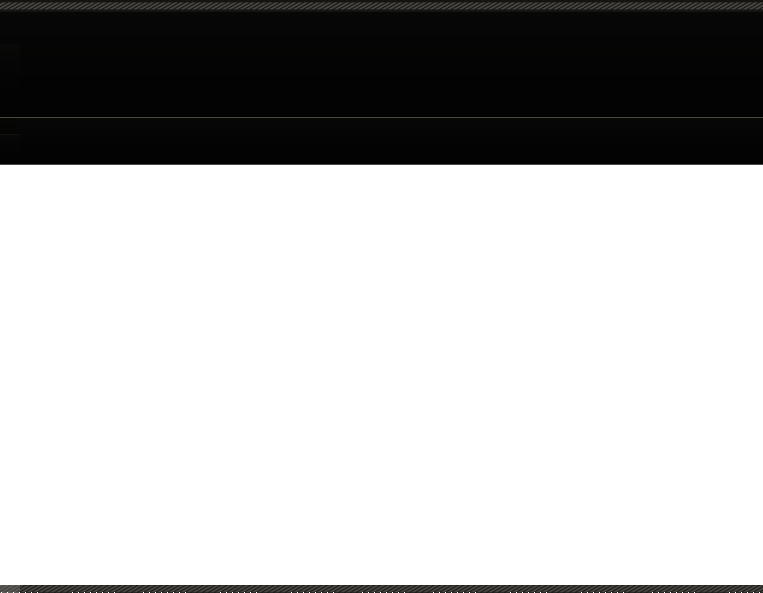763x593 pixels.
Task: Click the thin horizontal divider in black area
Action: 382,117
